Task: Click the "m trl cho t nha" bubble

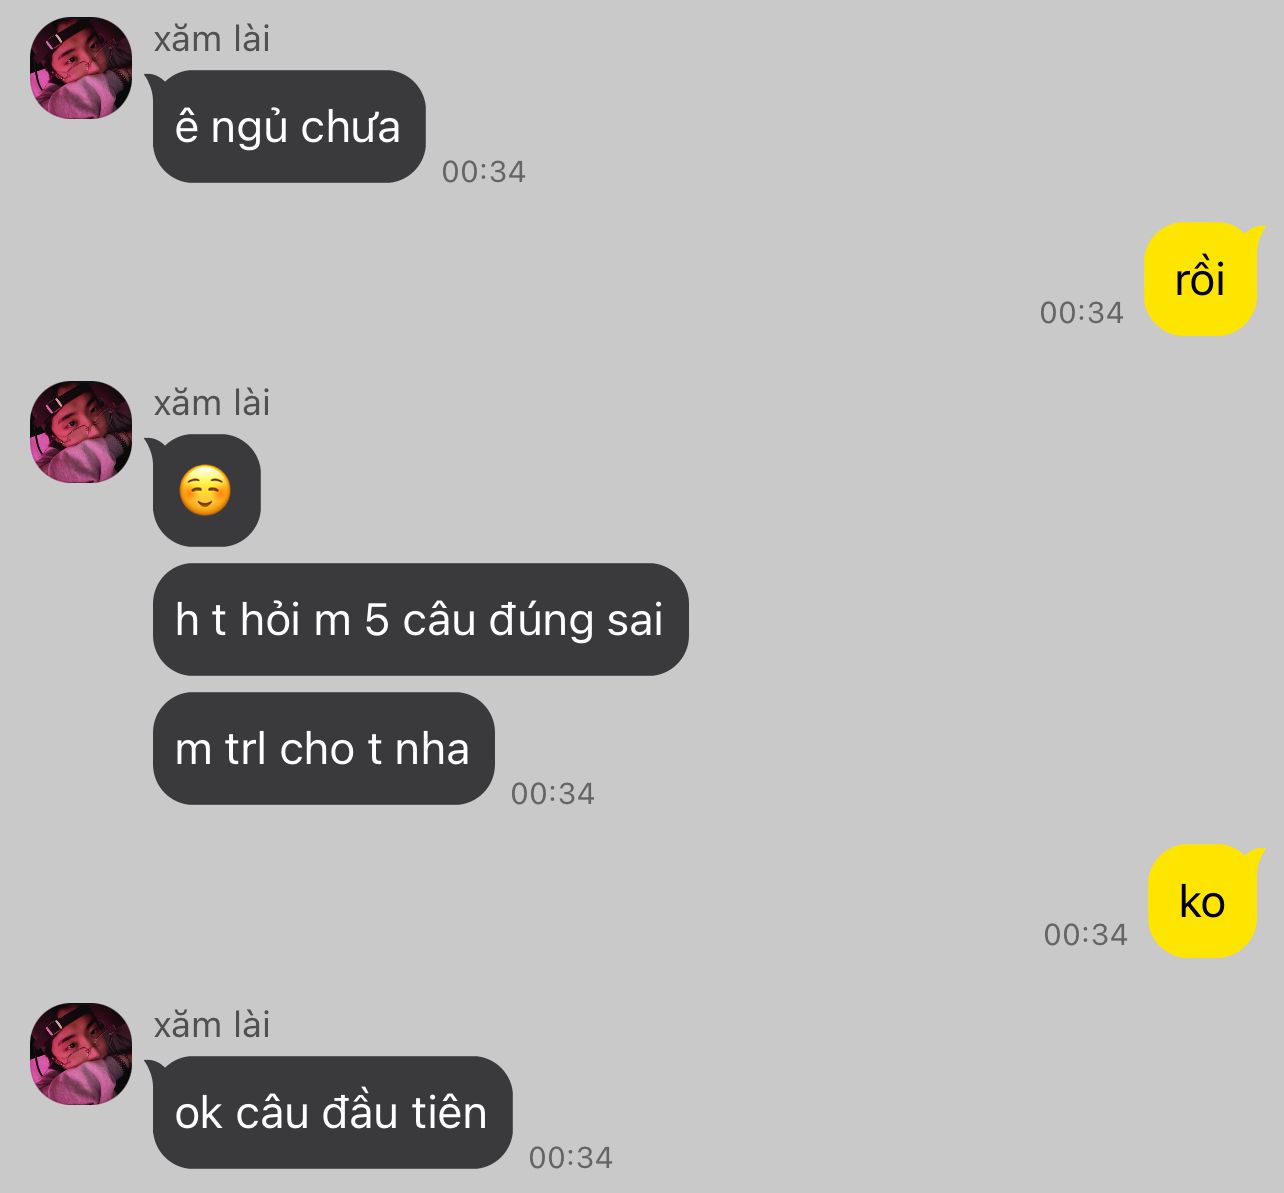Action: pyautogui.click(x=323, y=749)
